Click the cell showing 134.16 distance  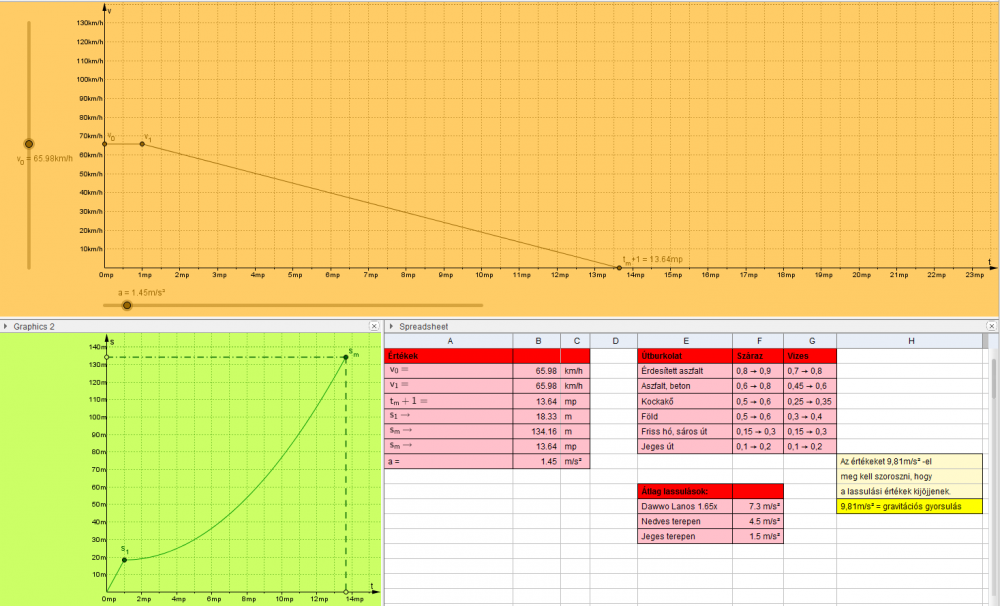tap(538, 431)
